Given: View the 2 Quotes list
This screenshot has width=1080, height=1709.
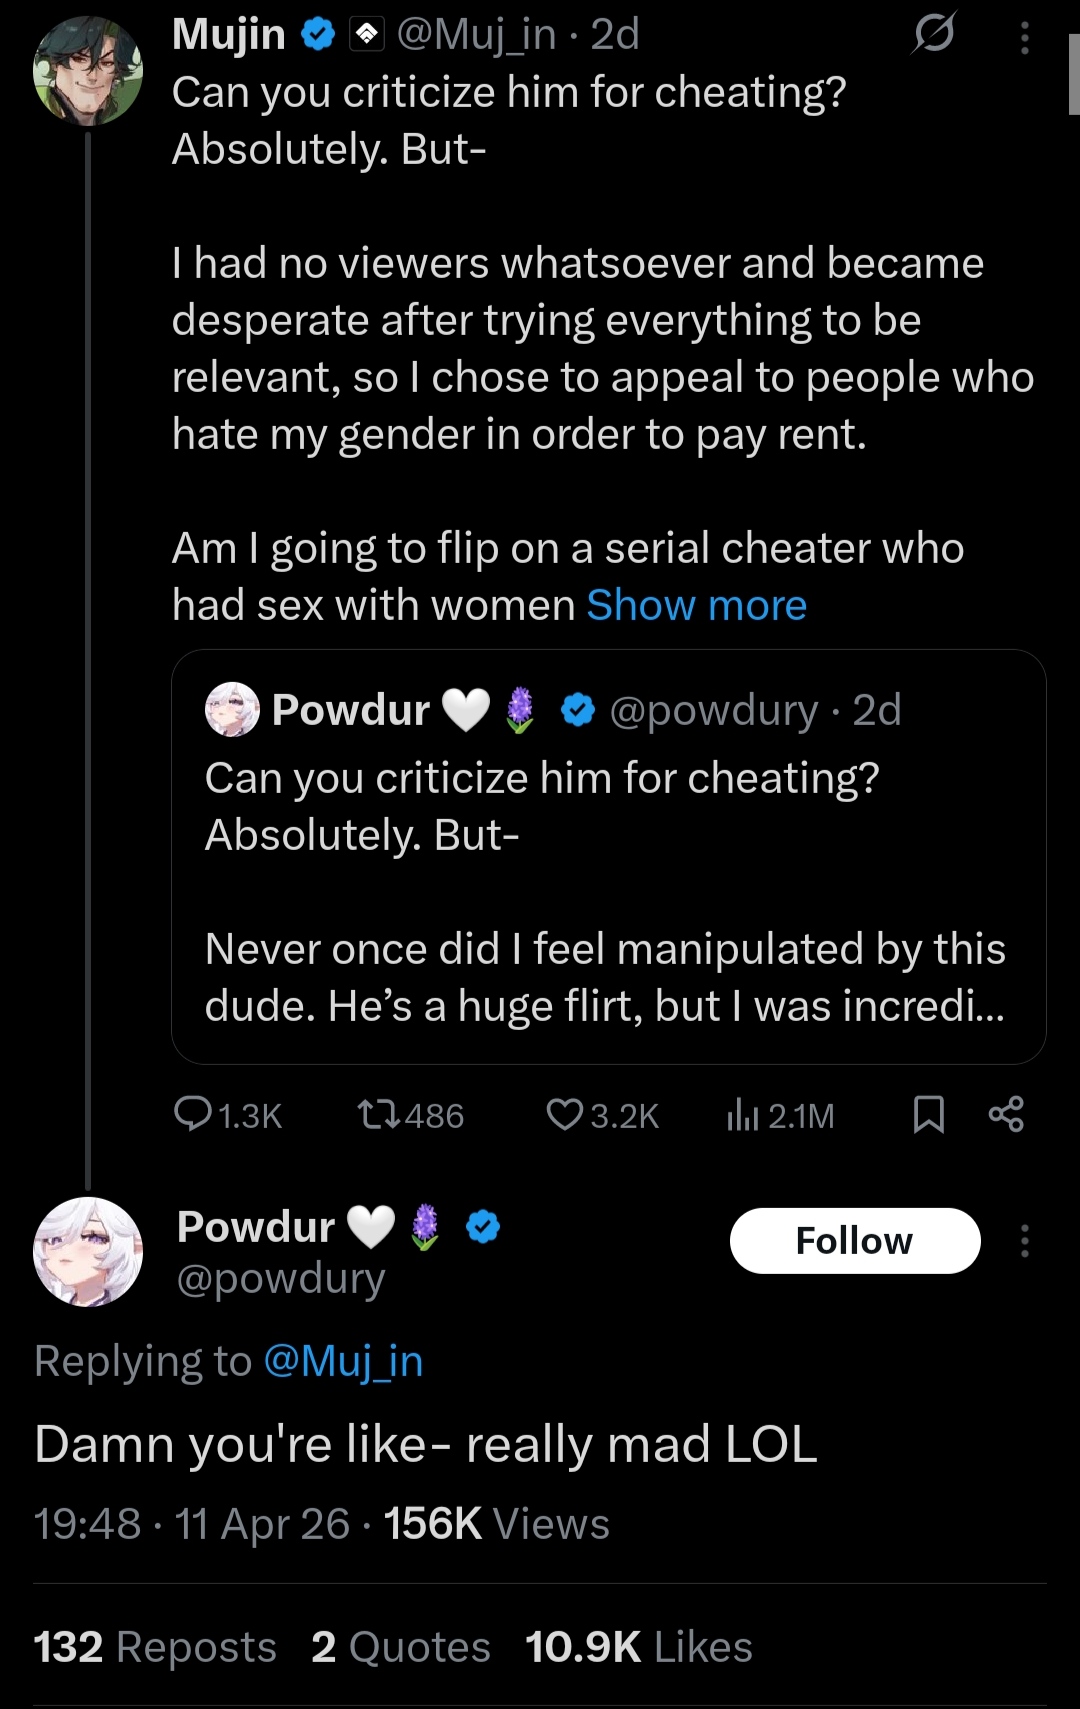Looking at the screenshot, I should coord(400,1647).
